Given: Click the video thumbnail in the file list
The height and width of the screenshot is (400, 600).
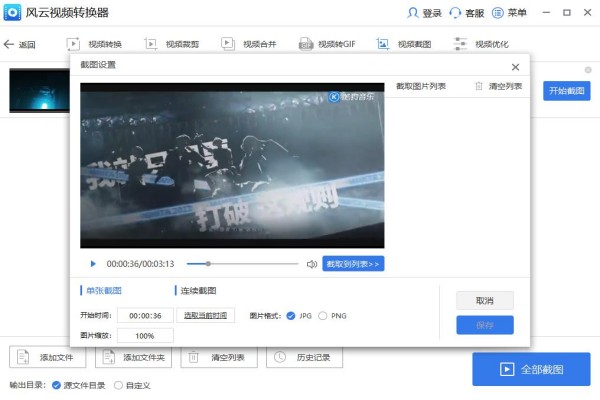Looking at the screenshot, I should click(39, 90).
